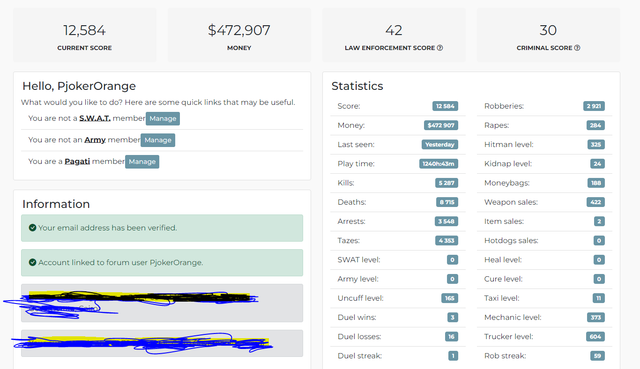Open the Pagati group link
The image size is (640, 369).
click(77, 162)
